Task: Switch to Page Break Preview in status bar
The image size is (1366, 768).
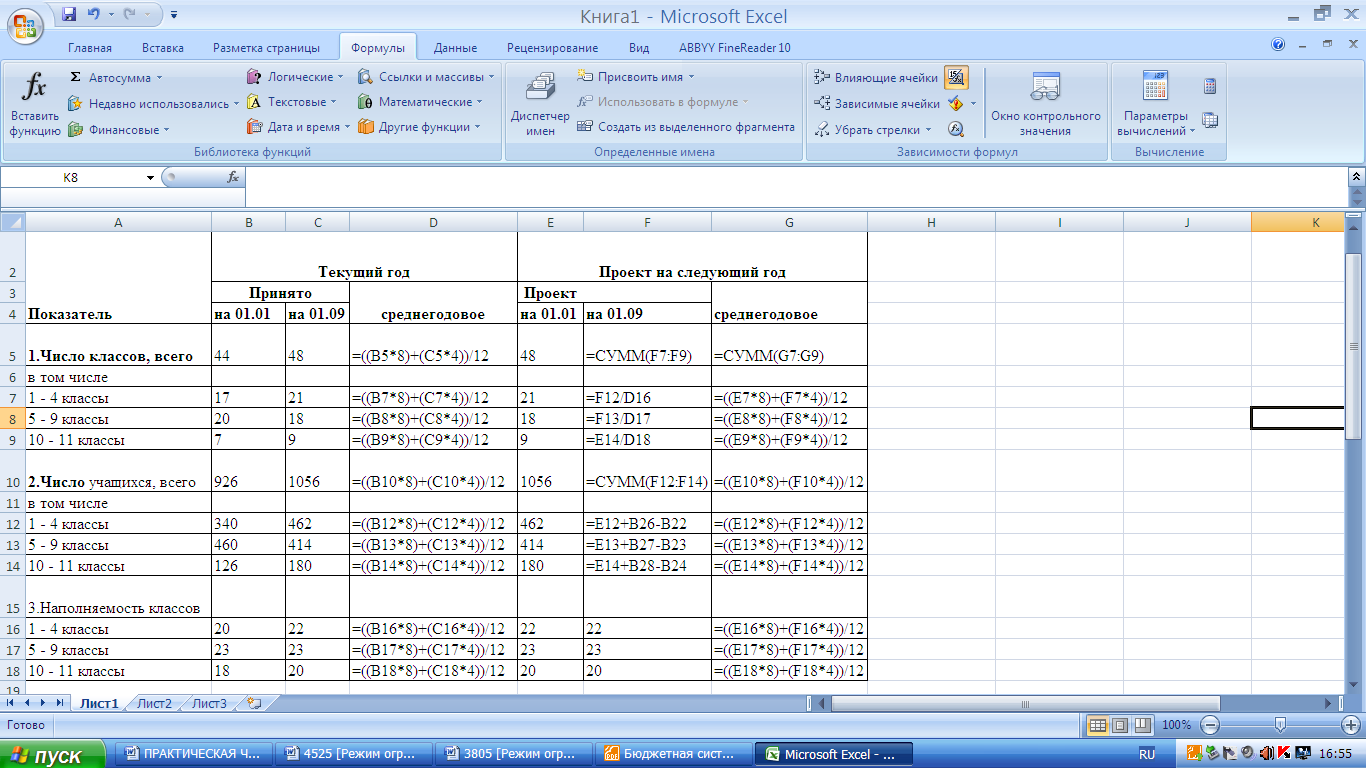Action: click(x=1142, y=724)
